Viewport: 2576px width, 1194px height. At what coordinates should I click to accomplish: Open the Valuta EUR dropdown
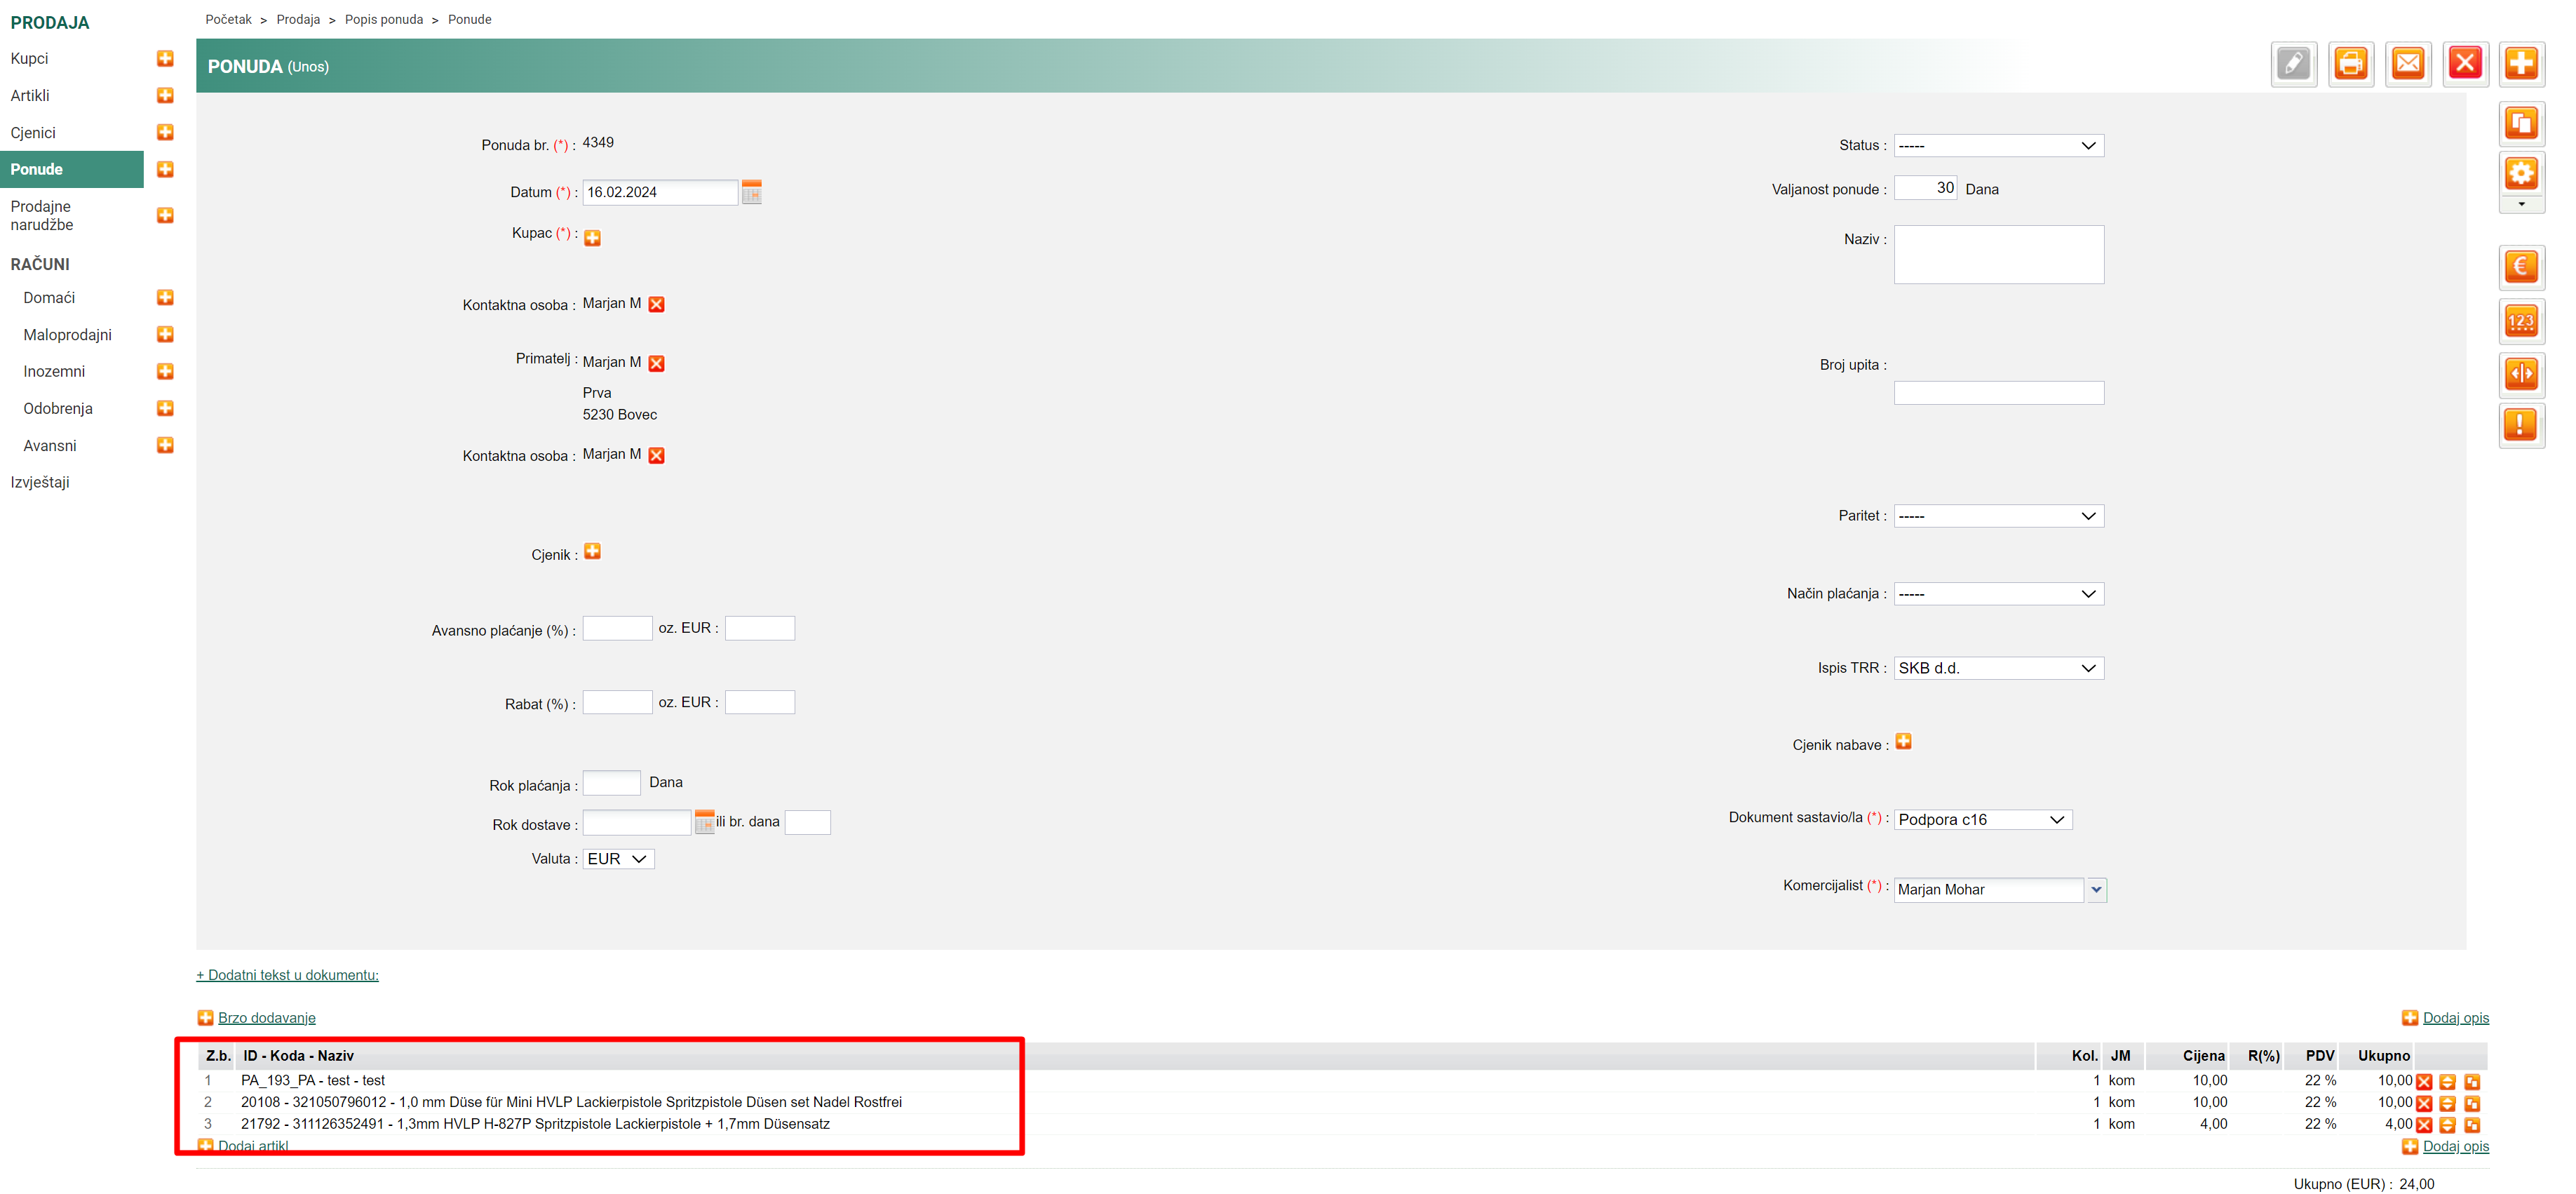tap(617, 859)
